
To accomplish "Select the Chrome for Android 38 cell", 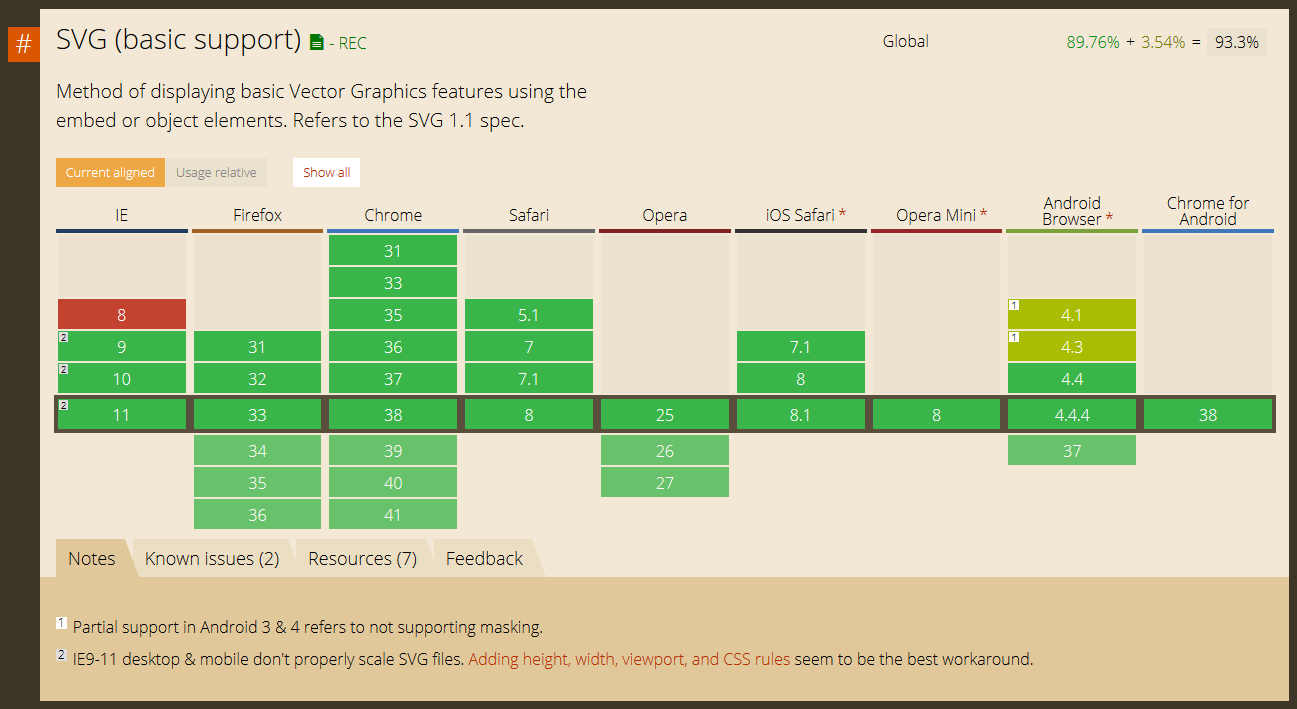I will click(1208, 414).
